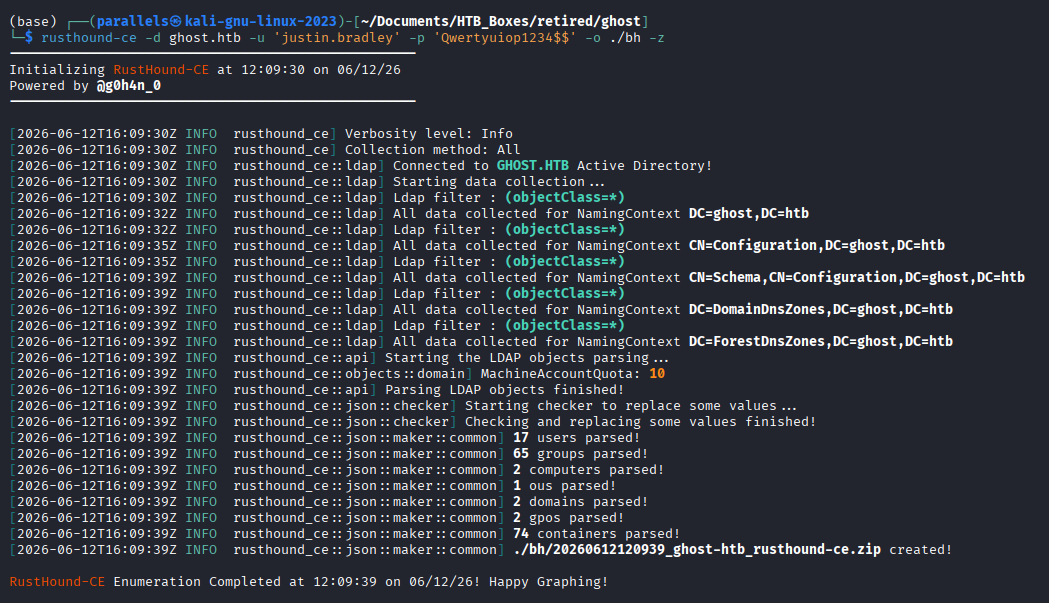The image size is (1049, 603).
Task: Click the 'rusthound-ce' command in the prompt
Action: [x=89, y=38]
